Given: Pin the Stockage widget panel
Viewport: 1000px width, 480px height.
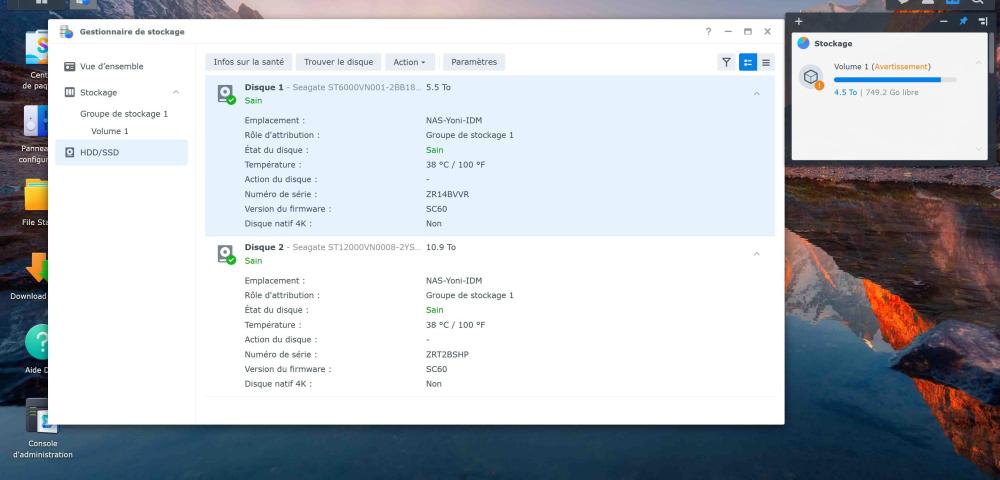Looking at the screenshot, I should (963, 21).
